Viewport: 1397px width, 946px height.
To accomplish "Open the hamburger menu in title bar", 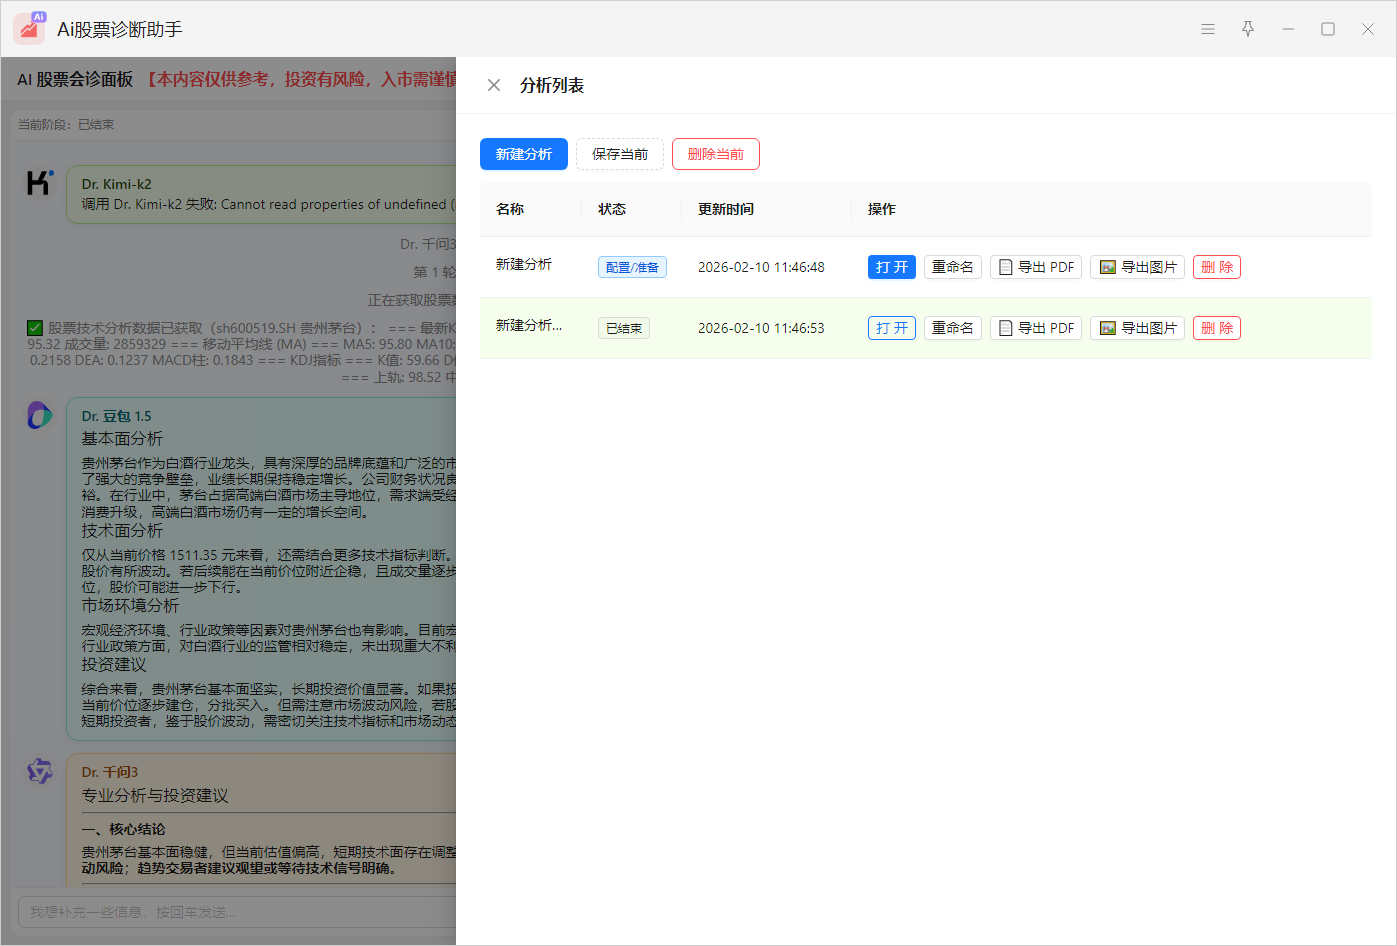I will click(1208, 29).
